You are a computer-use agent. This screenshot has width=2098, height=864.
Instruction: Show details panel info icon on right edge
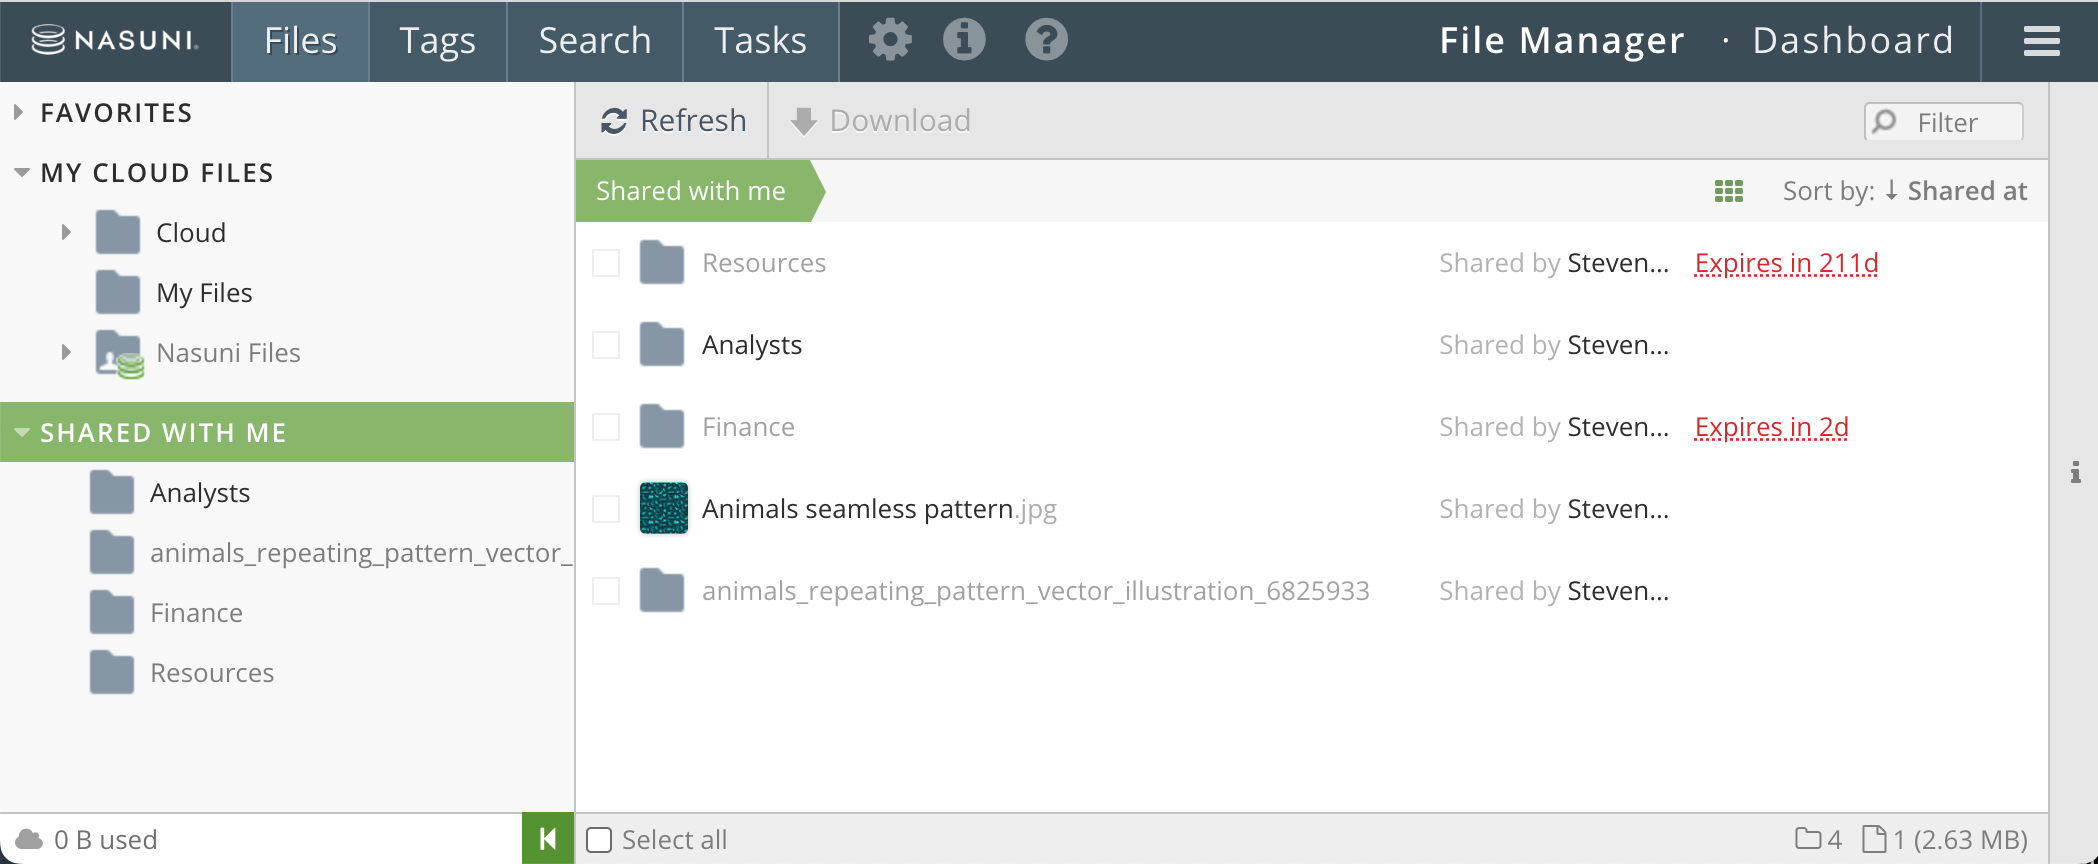point(2075,472)
